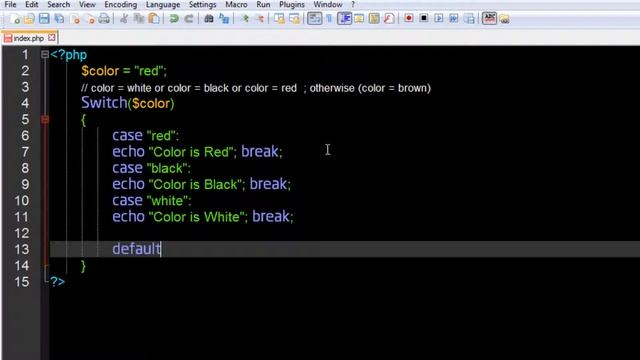Collapse the switch block fold marker on line 5
This screenshot has width=640, height=360.
coord(45,119)
